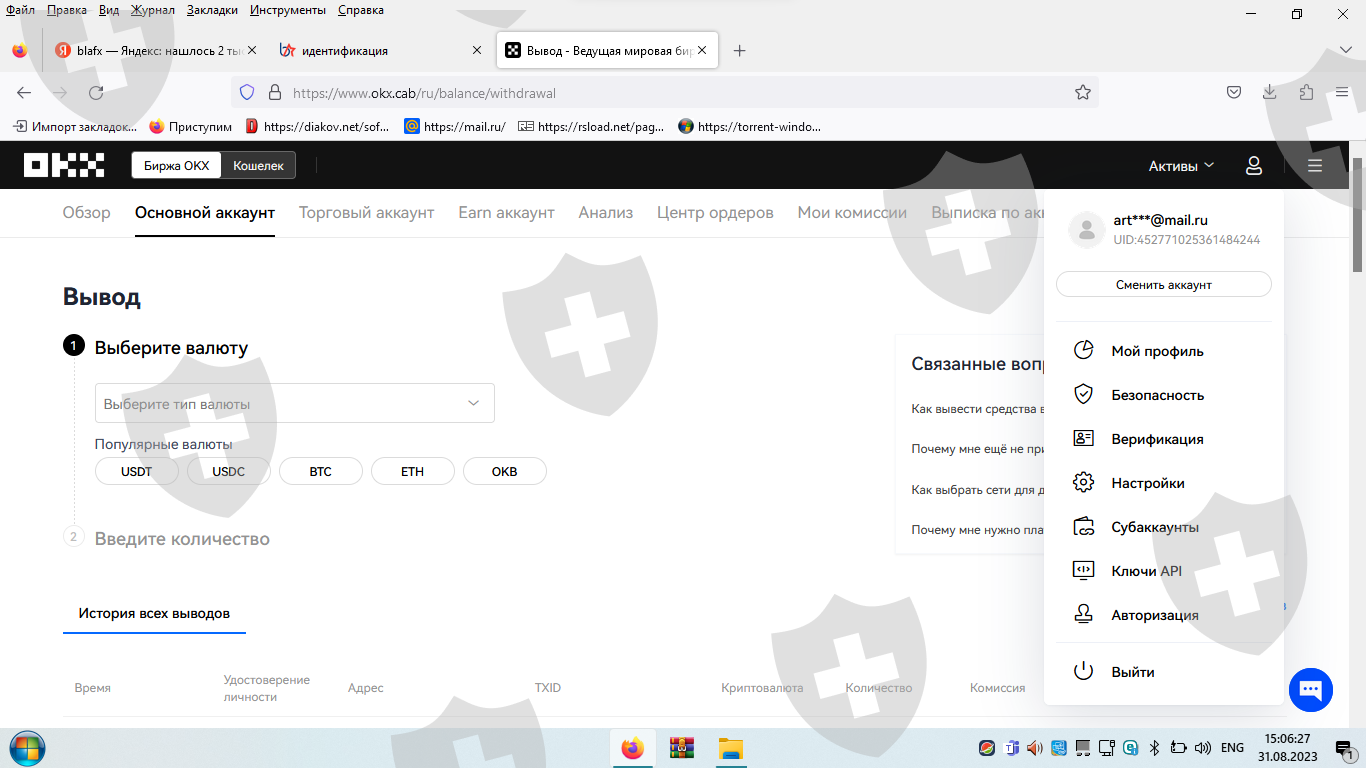Click the Bluetooth icon in system tray

pos(1153,747)
